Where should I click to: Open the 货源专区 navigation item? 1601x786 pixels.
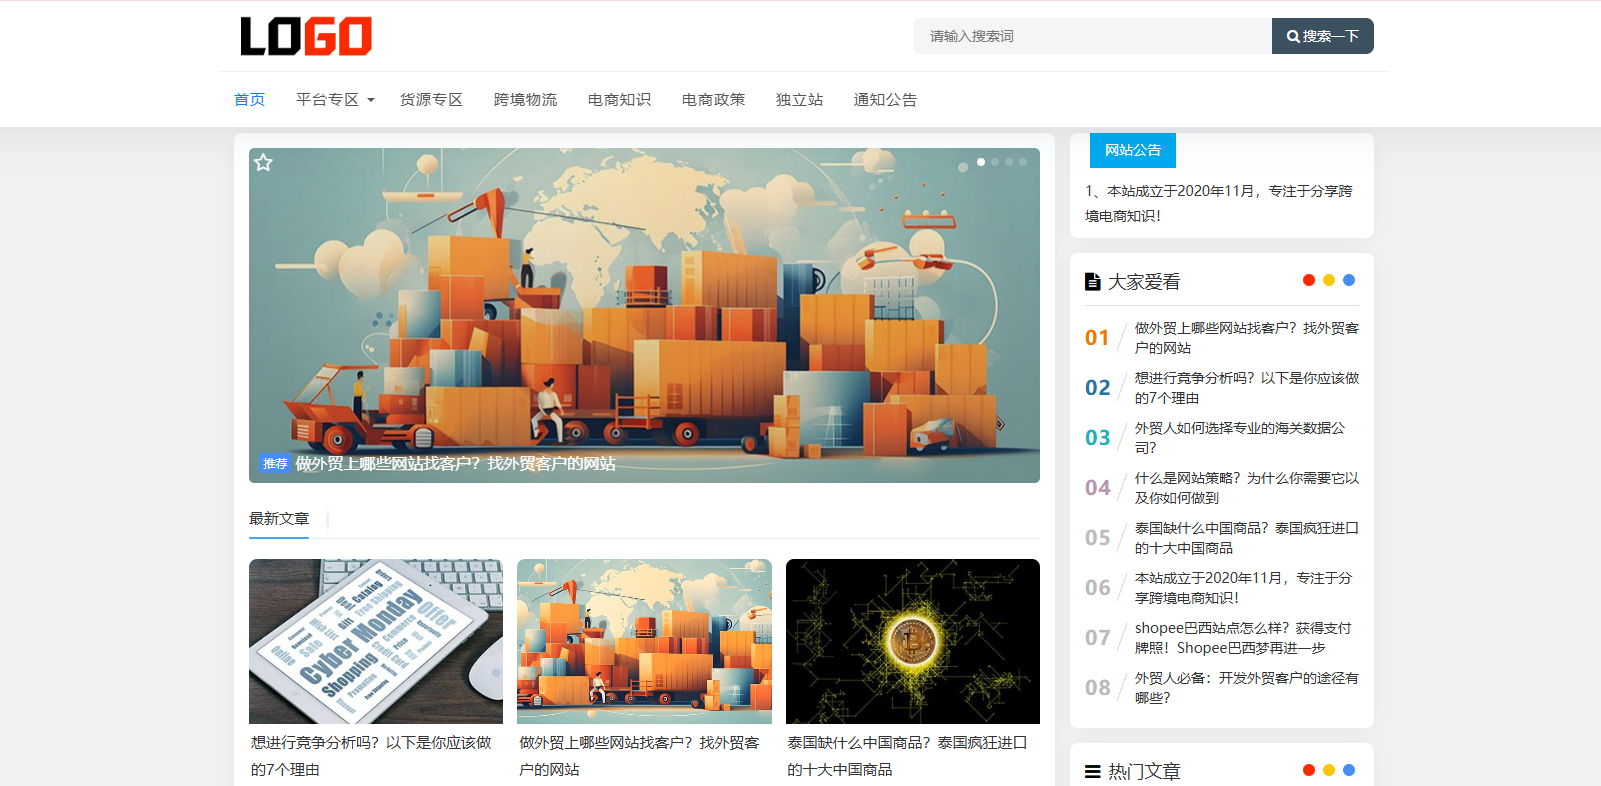[x=431, y=100]
